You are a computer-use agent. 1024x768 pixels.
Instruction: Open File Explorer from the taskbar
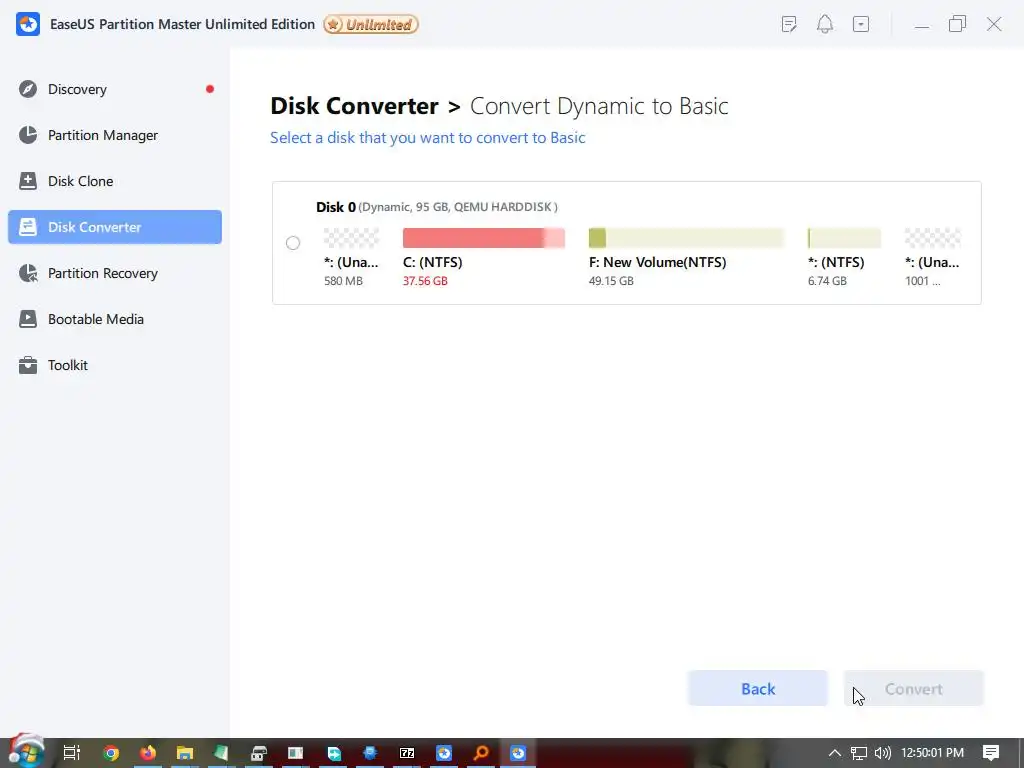pos(185,753)
